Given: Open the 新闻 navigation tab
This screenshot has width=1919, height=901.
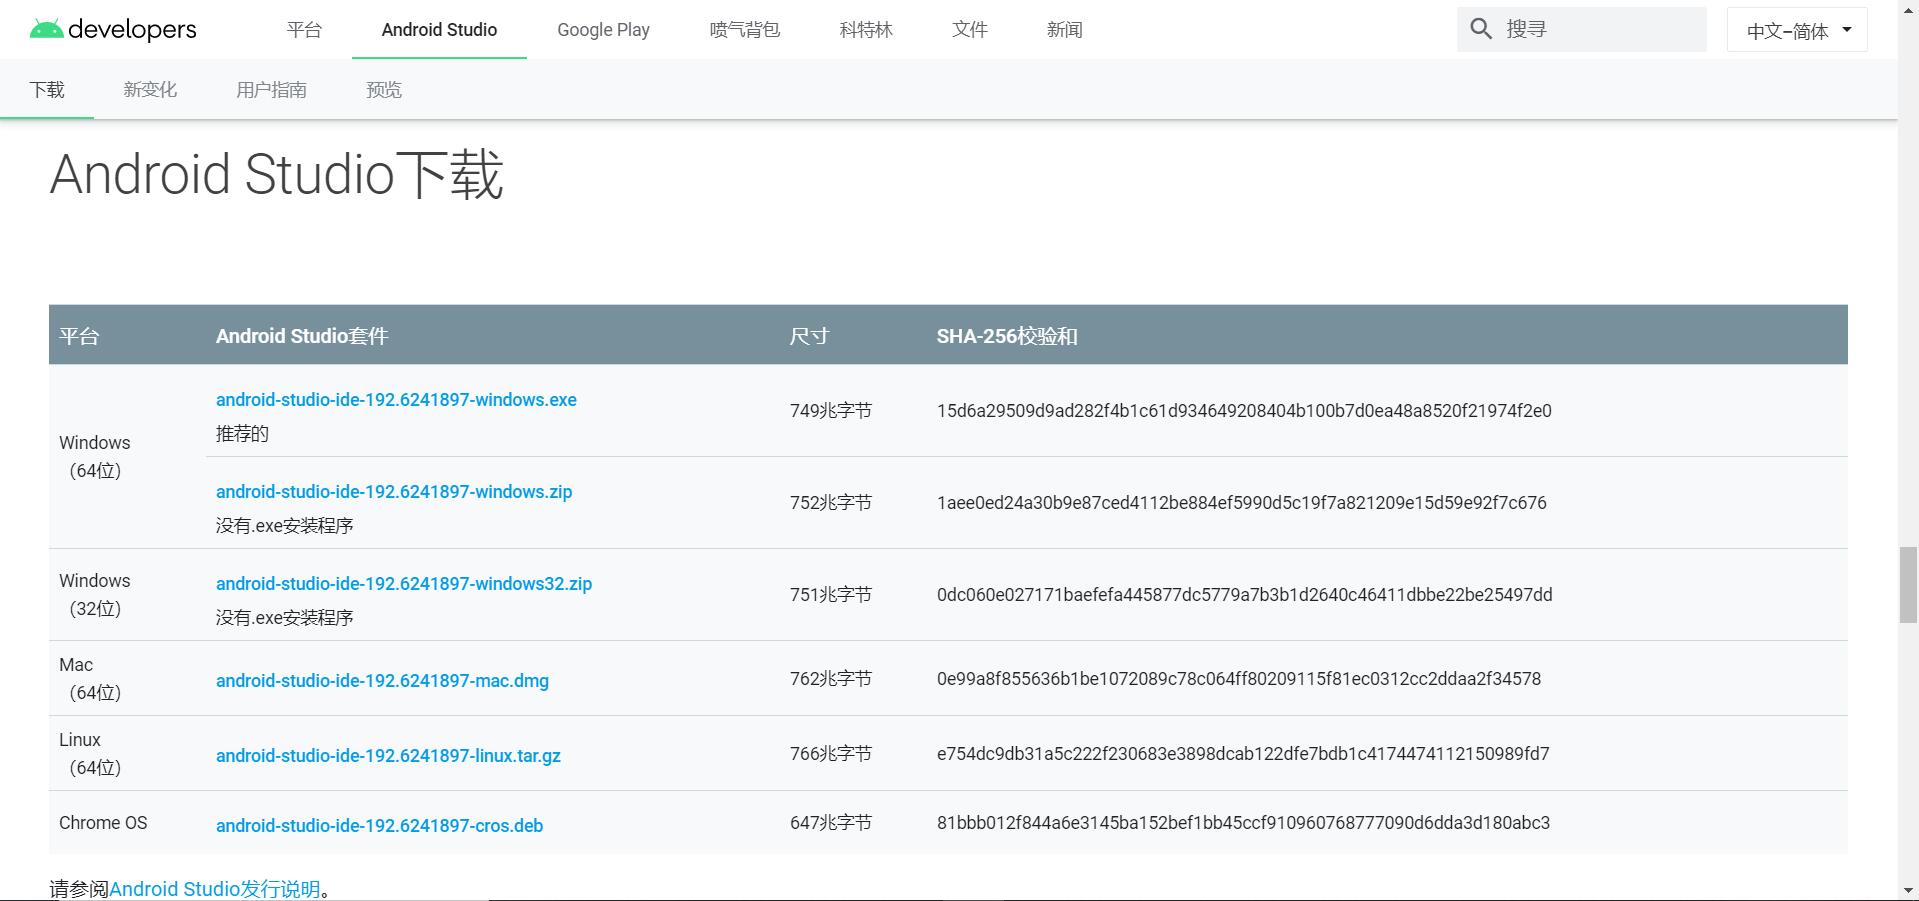Looking at the screenshot, I should pos(1064,30).
